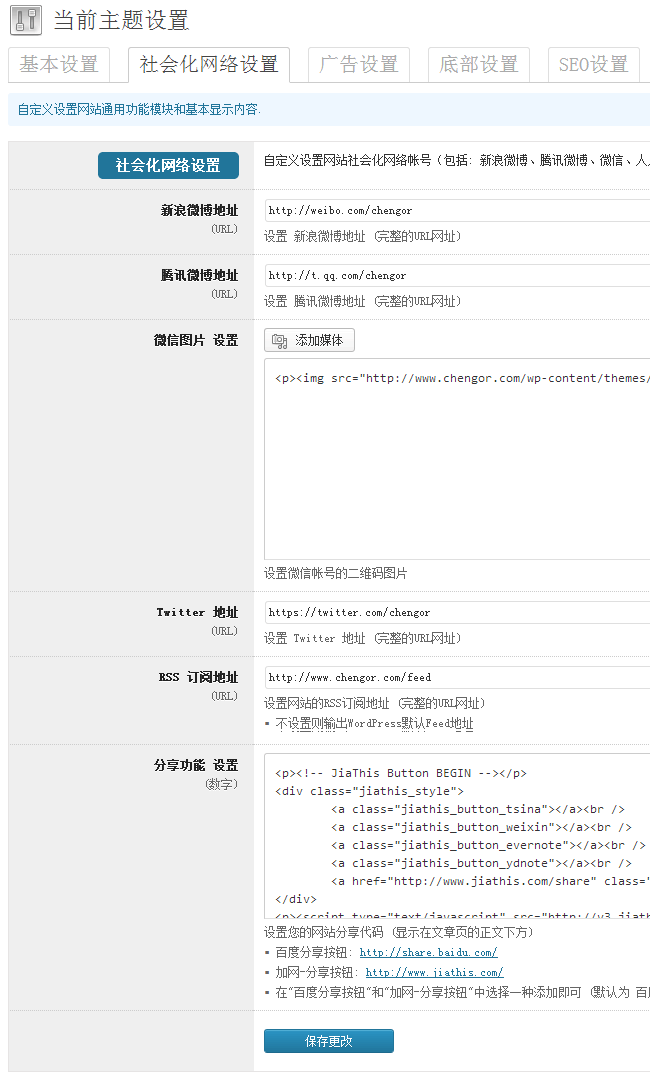Focus the RSS 订阅地址 field
Image resolution: width=650 pixels, height=1078 pixels.
click(x=457, y=677)
